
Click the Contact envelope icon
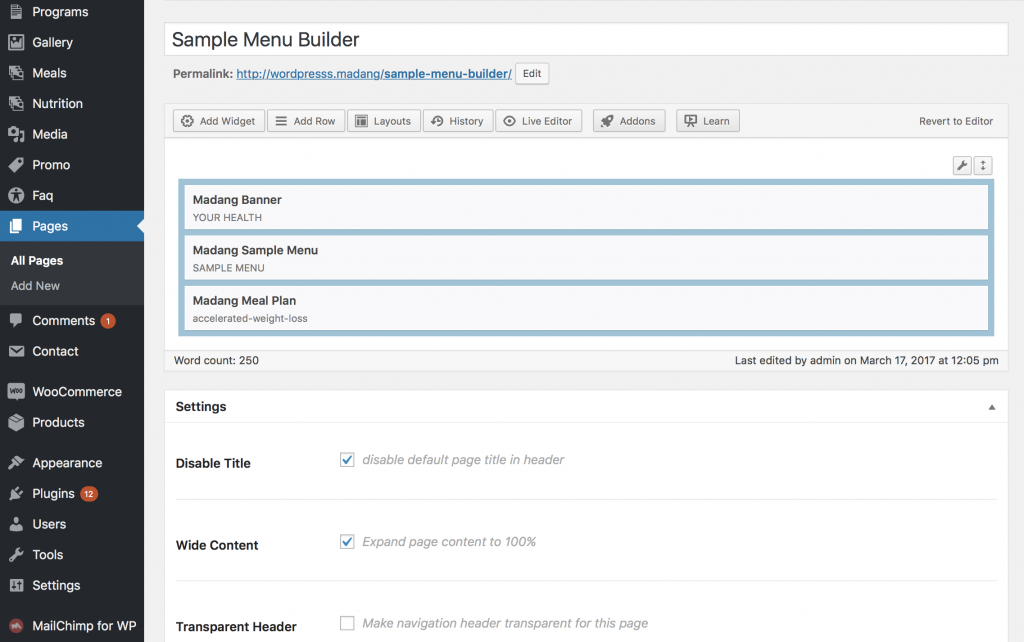coord(16,351)
